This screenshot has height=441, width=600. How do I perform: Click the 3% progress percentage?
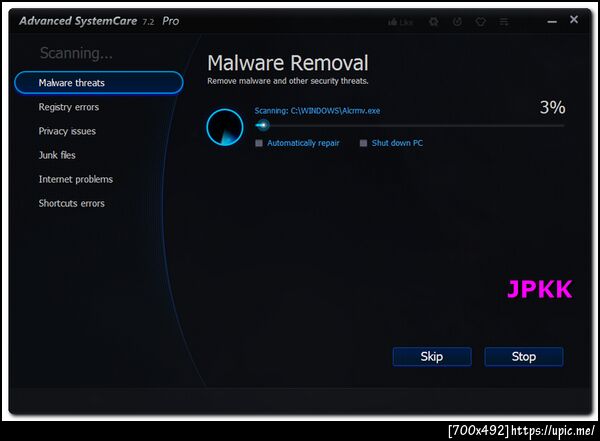pos(553,108)
